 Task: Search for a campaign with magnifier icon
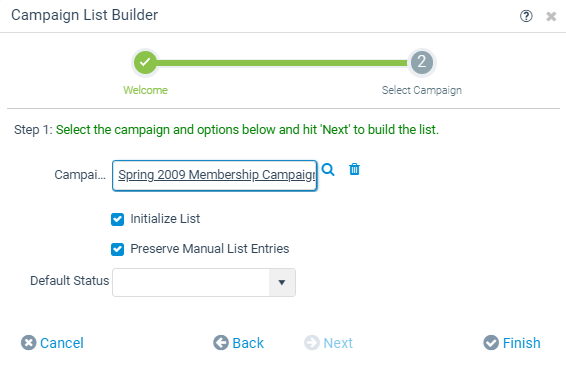(328, 169)
